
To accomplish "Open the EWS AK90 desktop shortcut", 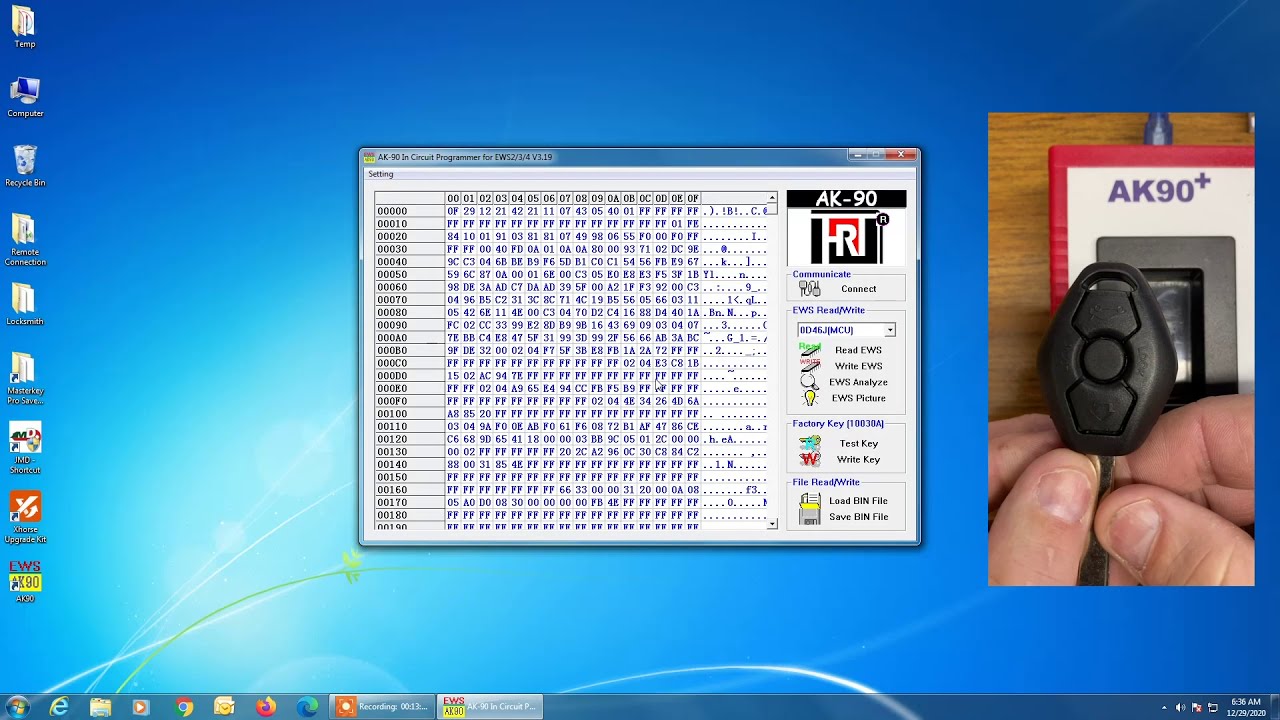I will coord(25,581).
